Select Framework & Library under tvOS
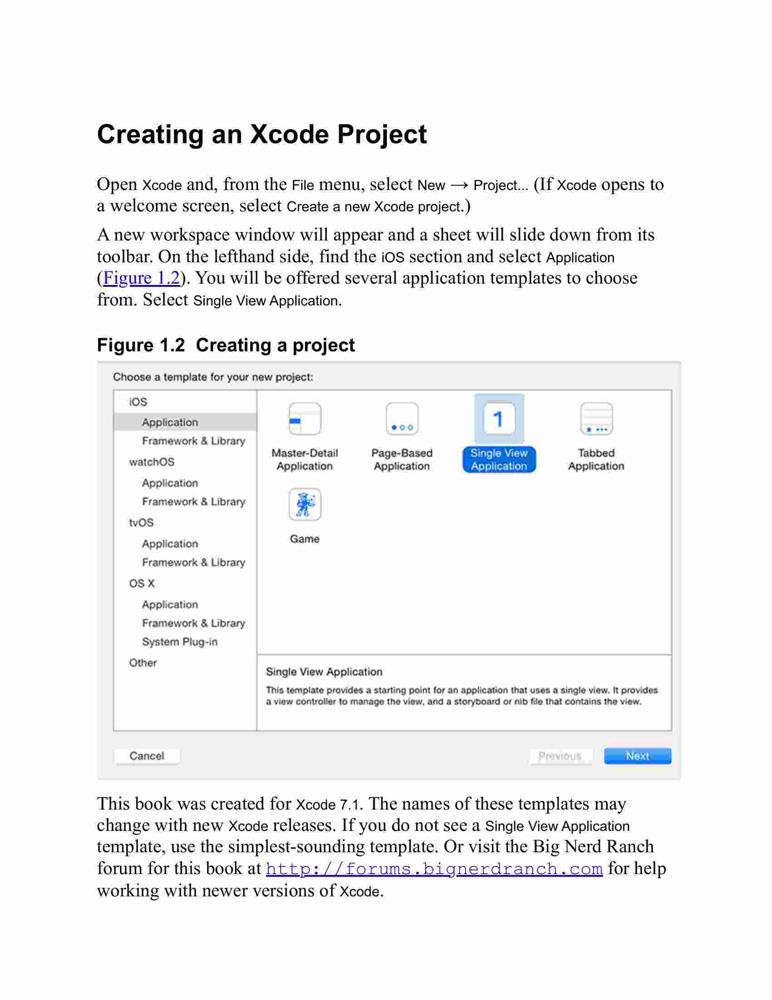 (x=193, y=562)
